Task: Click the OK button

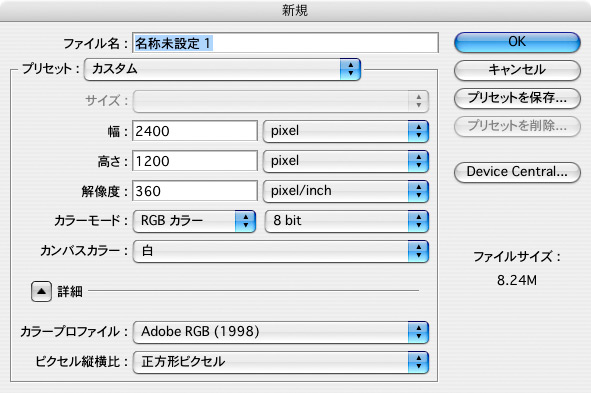Action: pos(517,42)
